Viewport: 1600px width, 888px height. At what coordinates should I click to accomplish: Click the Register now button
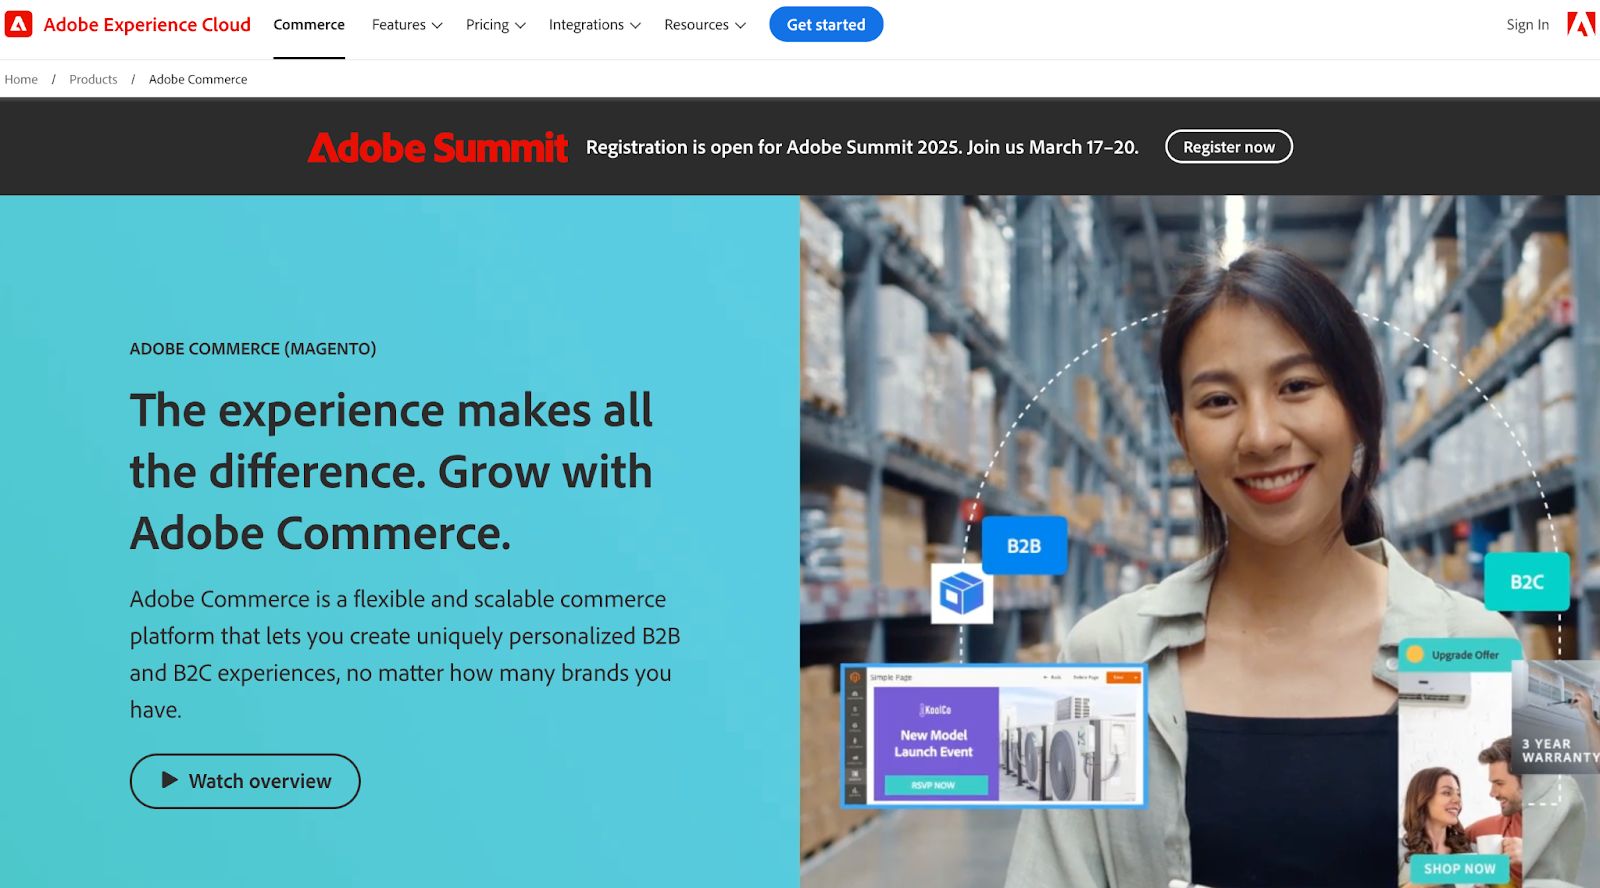[x=1229, y=147]
